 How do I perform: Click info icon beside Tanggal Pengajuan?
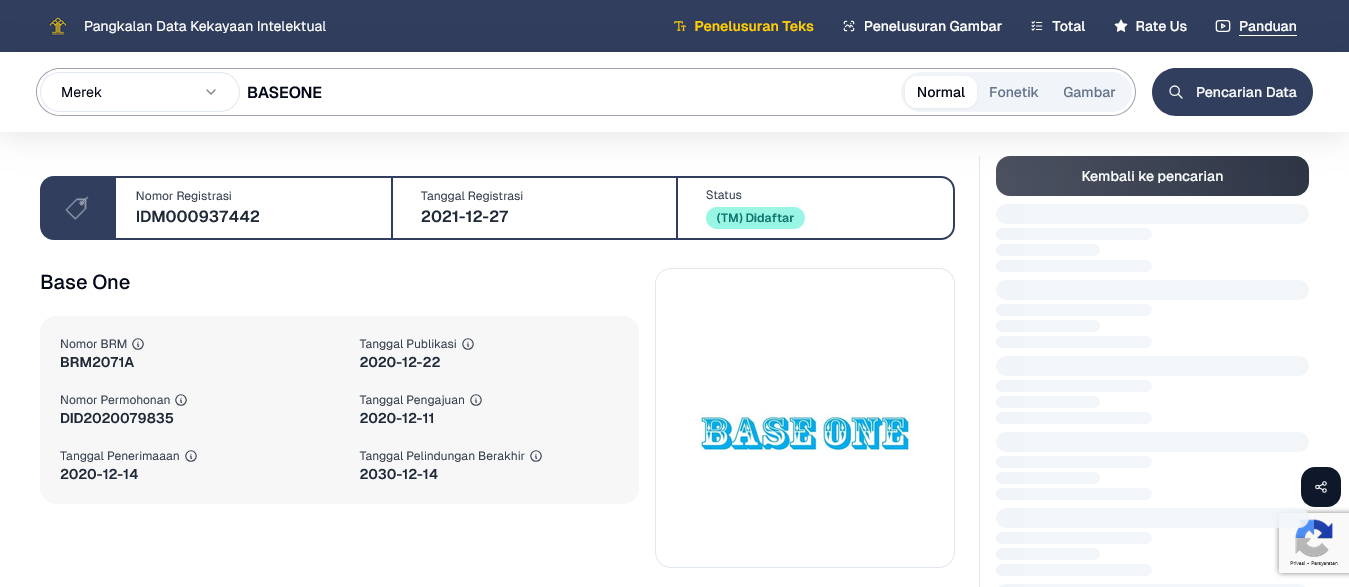[476, 400]
